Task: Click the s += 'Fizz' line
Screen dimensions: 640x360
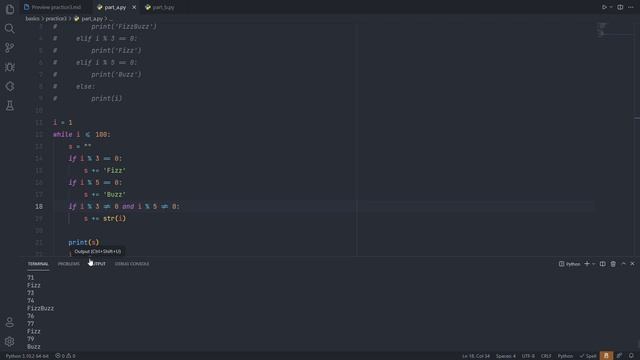Action: point(105,170)
